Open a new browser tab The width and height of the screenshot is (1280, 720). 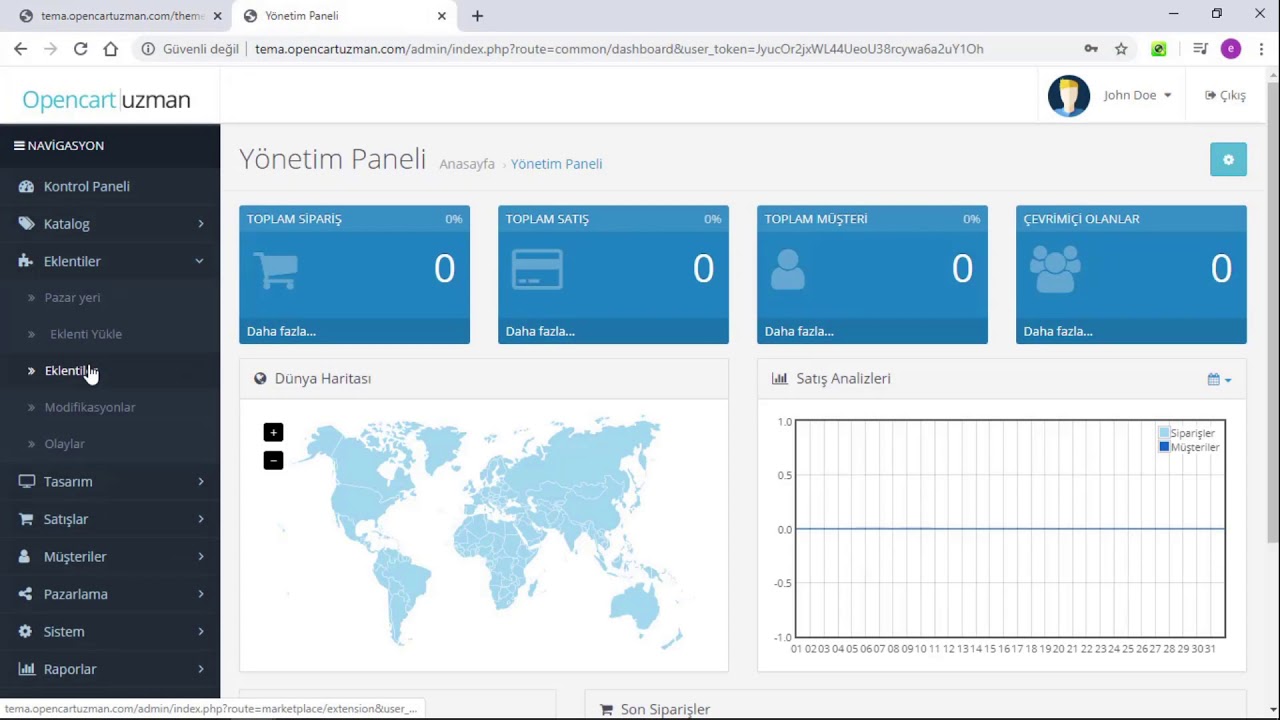[477, 16]
